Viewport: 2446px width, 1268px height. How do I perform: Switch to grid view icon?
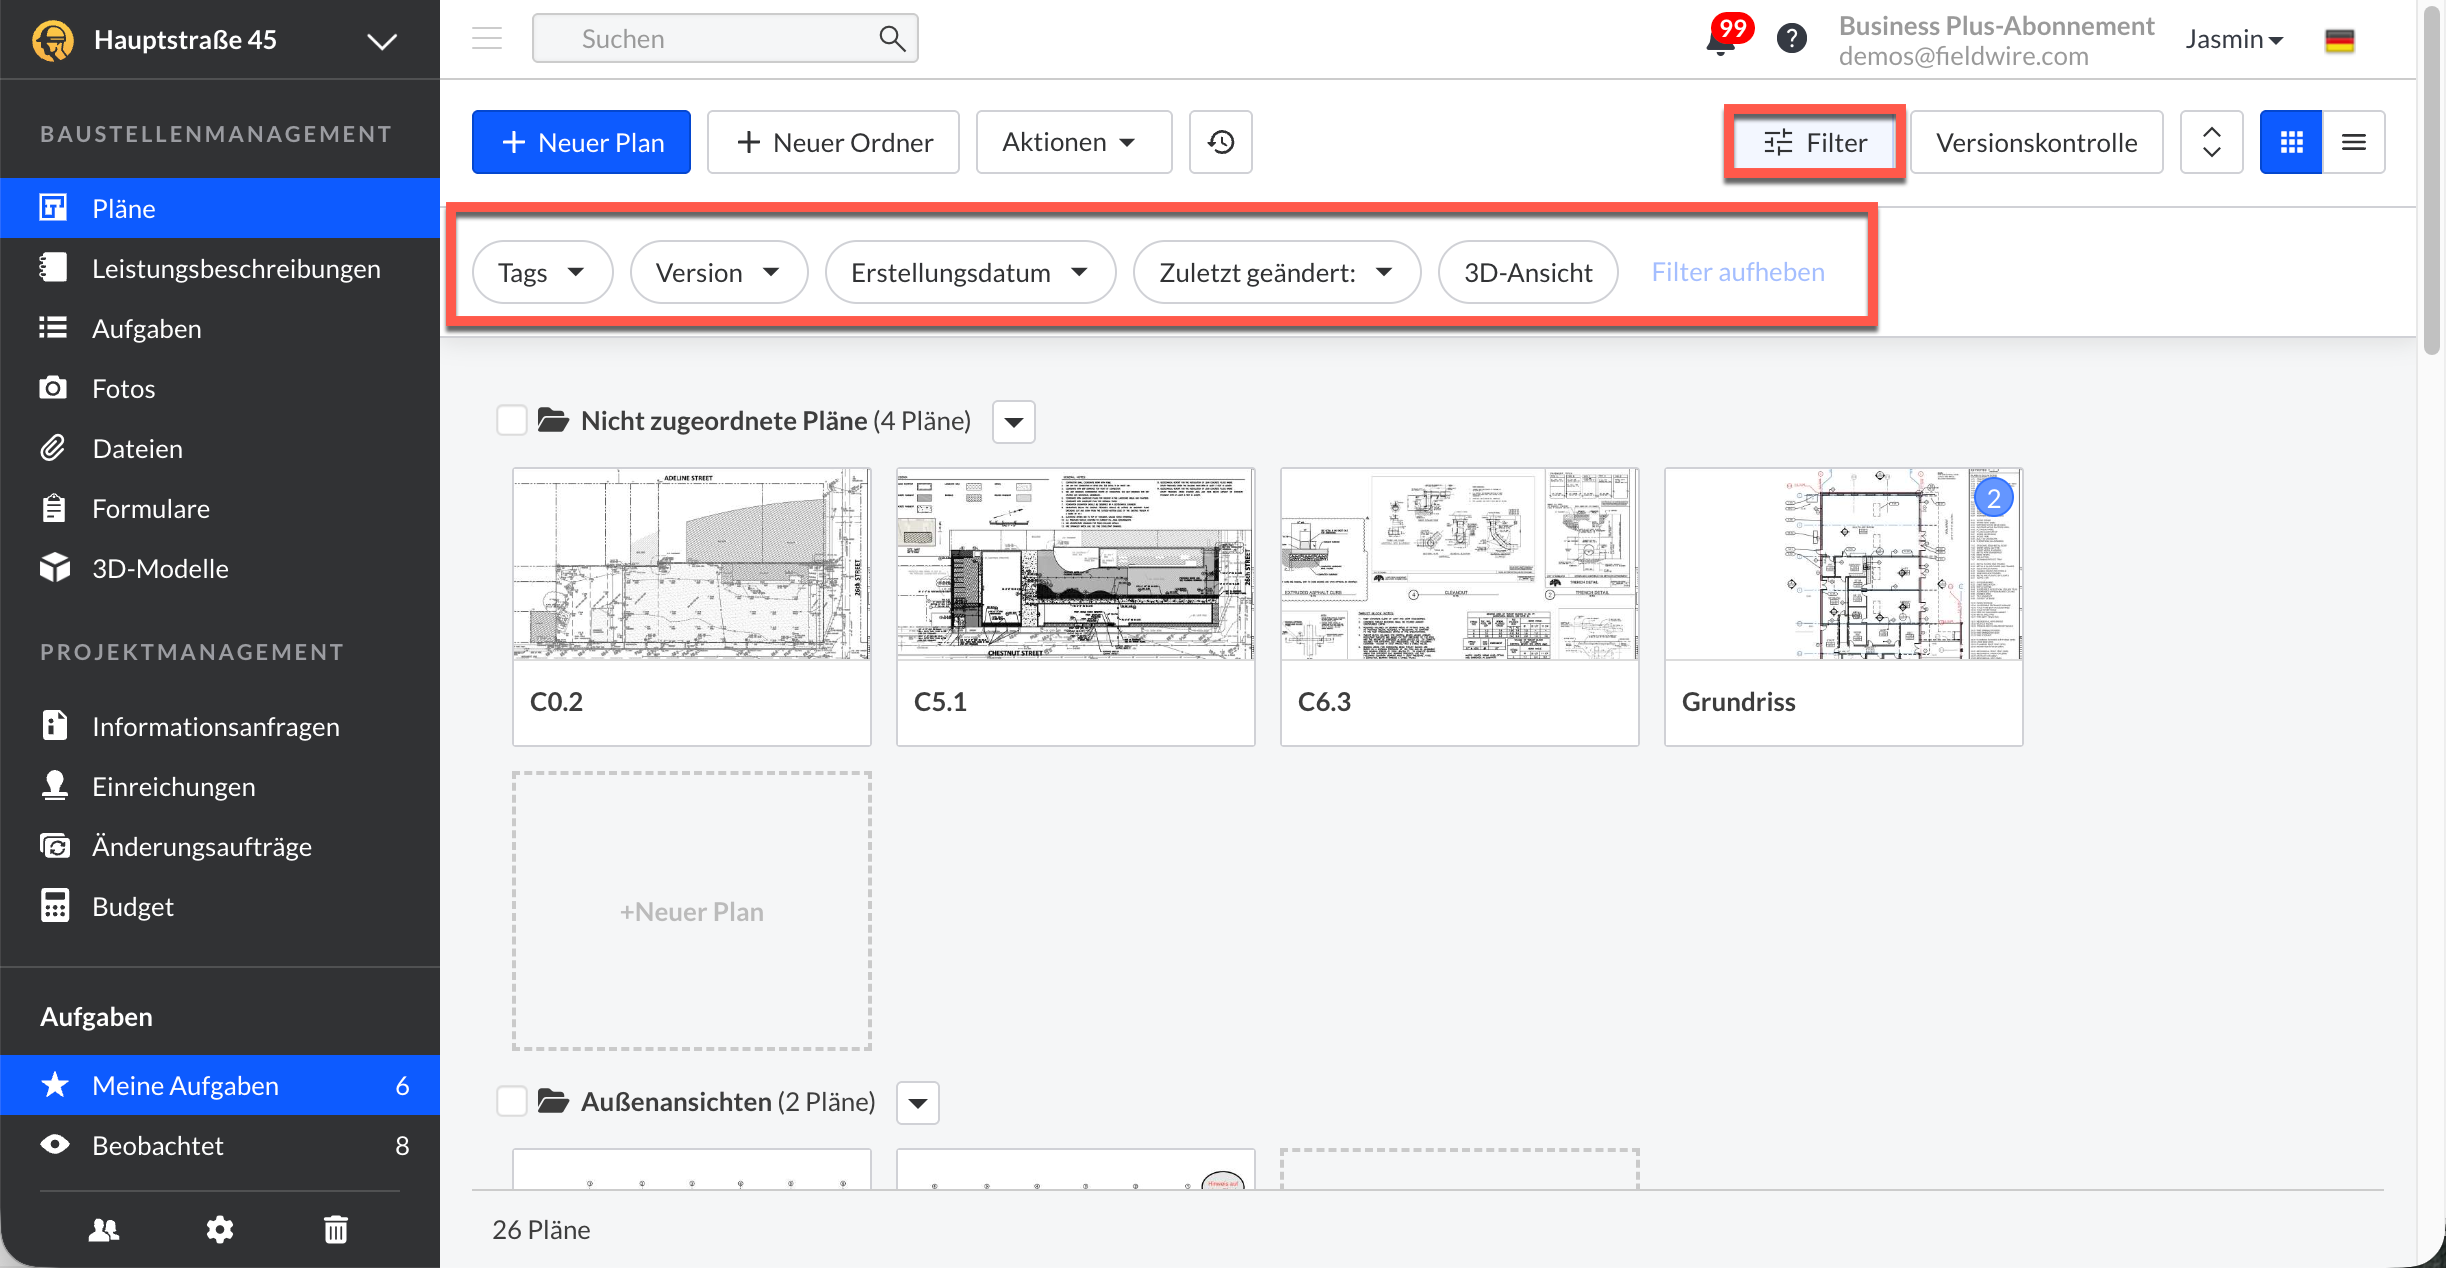coord(2291,142)
